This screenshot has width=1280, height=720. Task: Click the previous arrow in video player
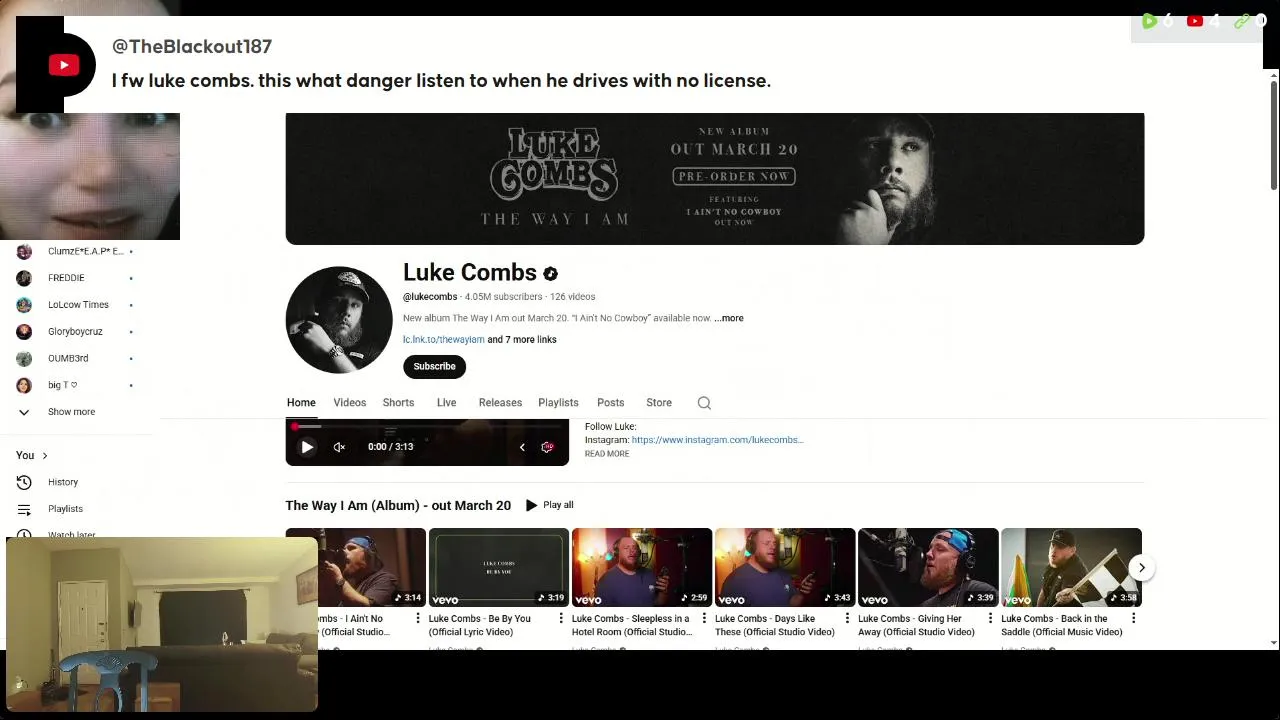coord(522,447)
